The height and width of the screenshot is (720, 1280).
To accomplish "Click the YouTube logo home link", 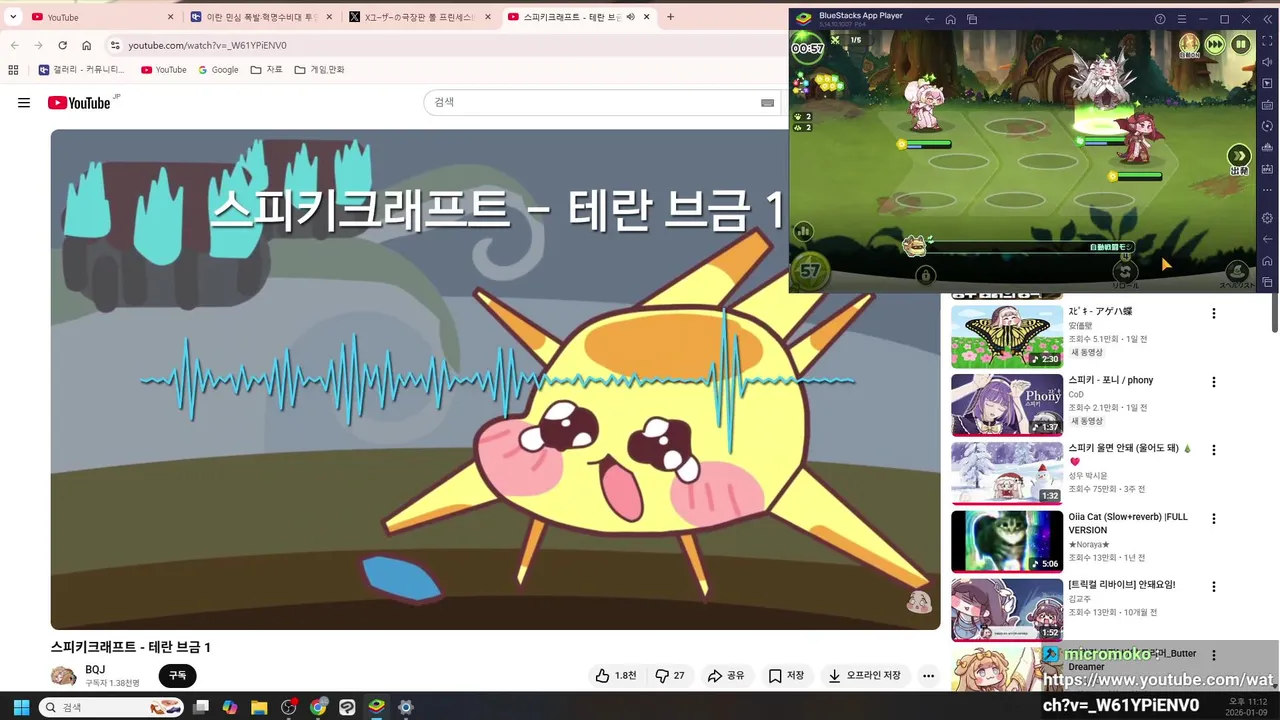I will [x=79, y=102].
